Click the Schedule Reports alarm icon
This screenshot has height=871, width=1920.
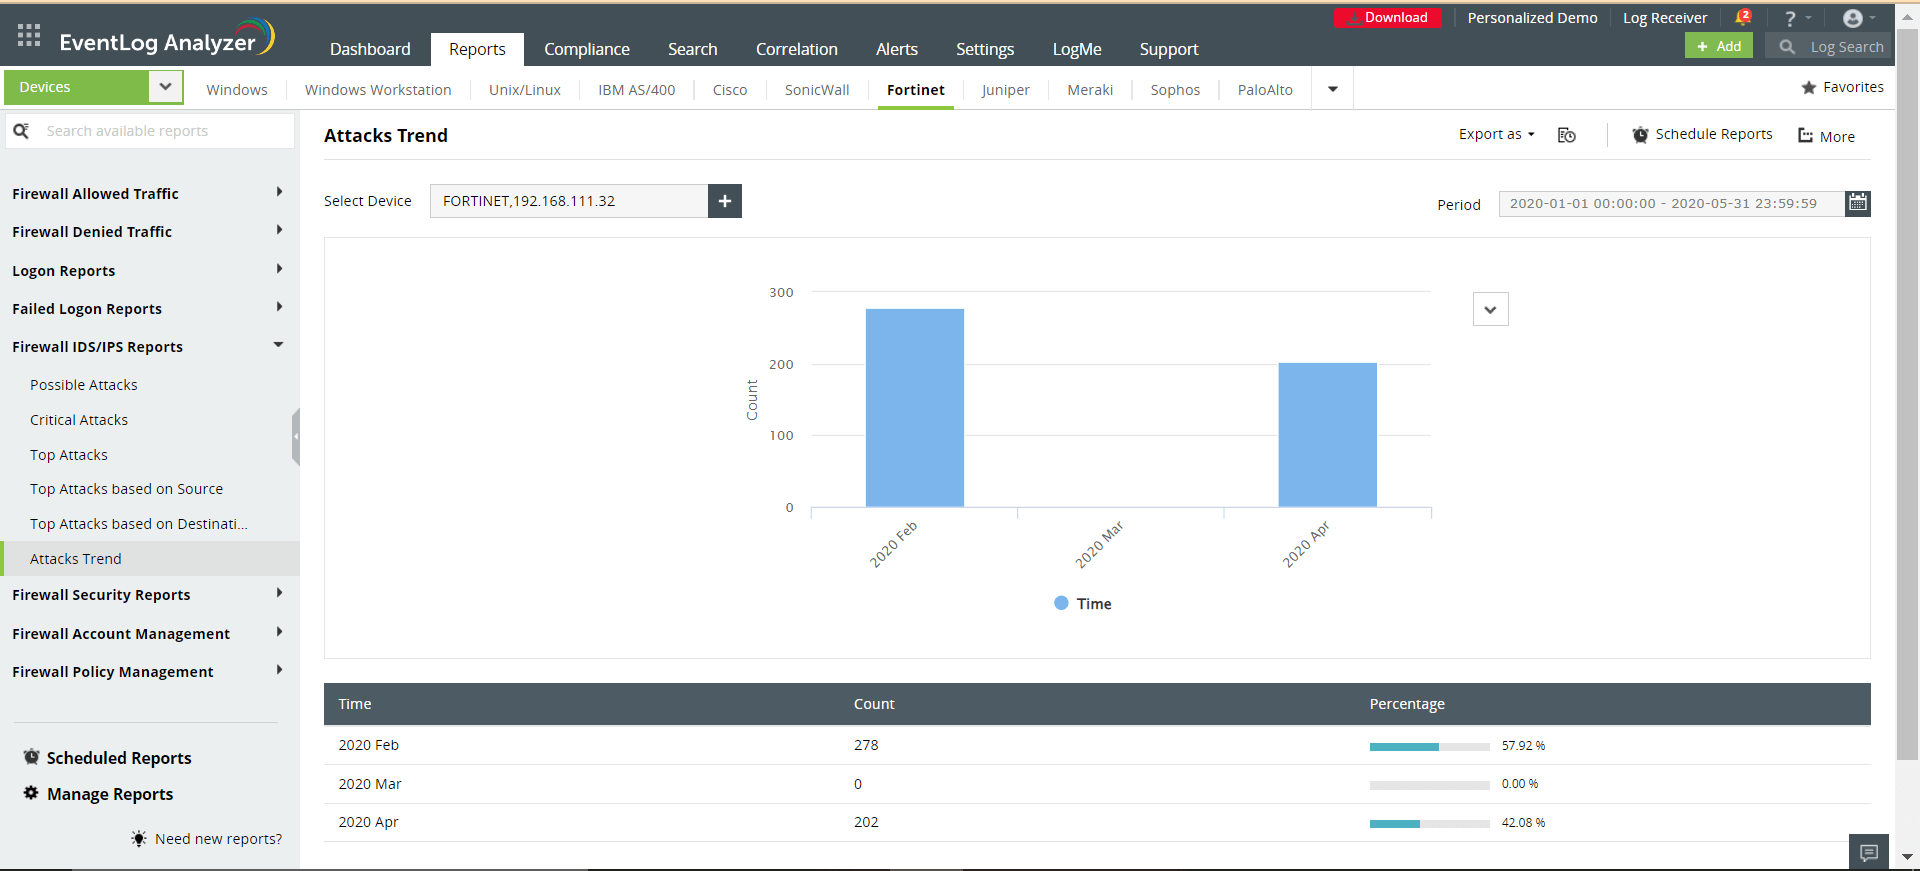(x=1640, y=134)
